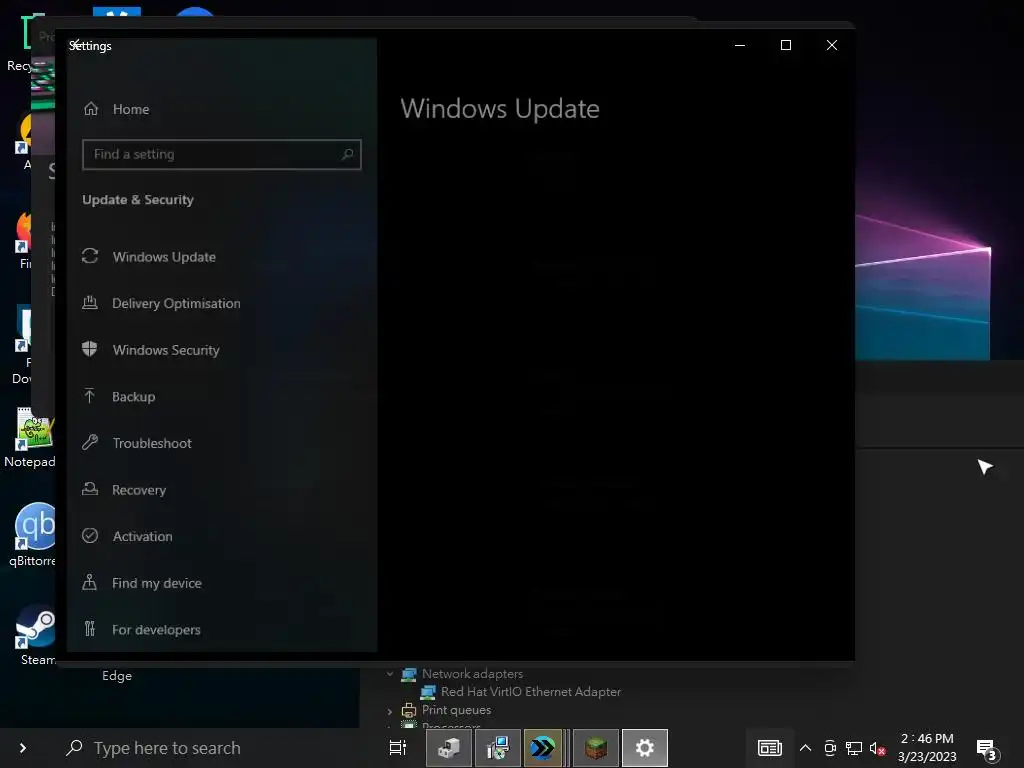Click the magnifier icon in Find a setting
This screenshot has width=1024, height=768.
pos(347,154)
